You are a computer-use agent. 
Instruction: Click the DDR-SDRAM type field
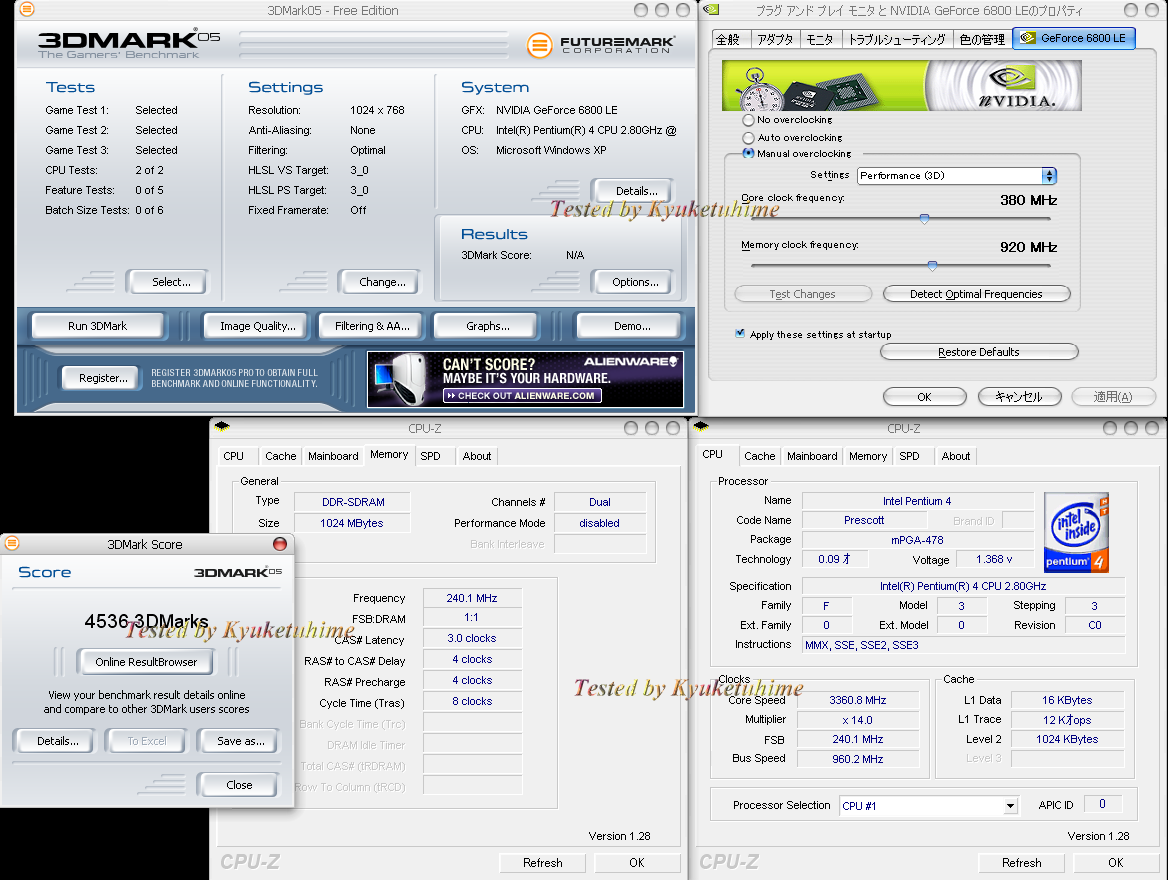tap(352, 502)
